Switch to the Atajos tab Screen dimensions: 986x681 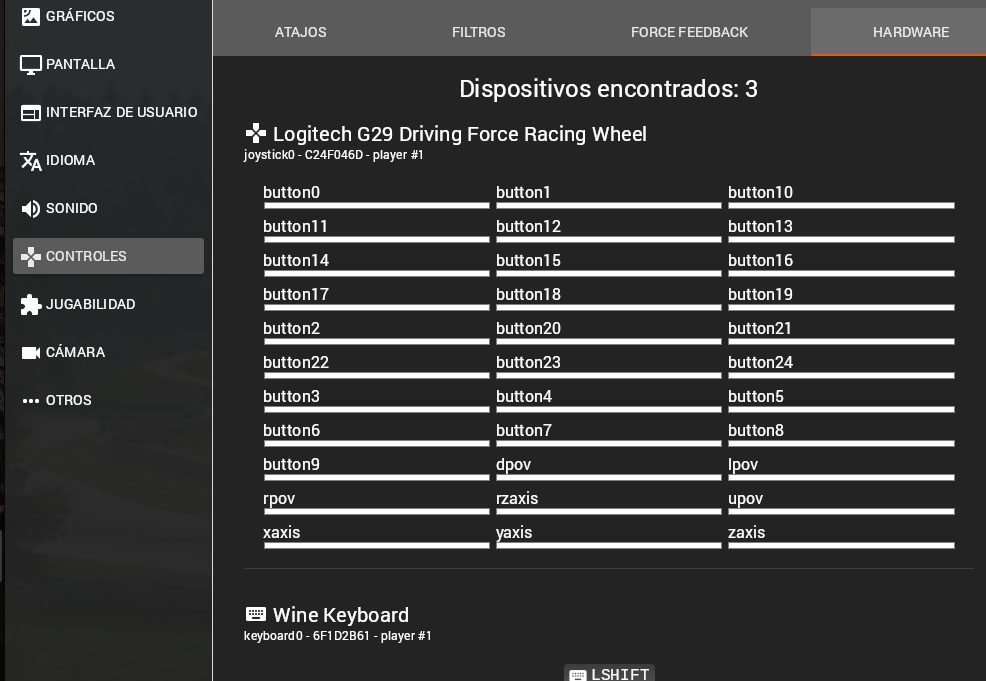(301, 32)
